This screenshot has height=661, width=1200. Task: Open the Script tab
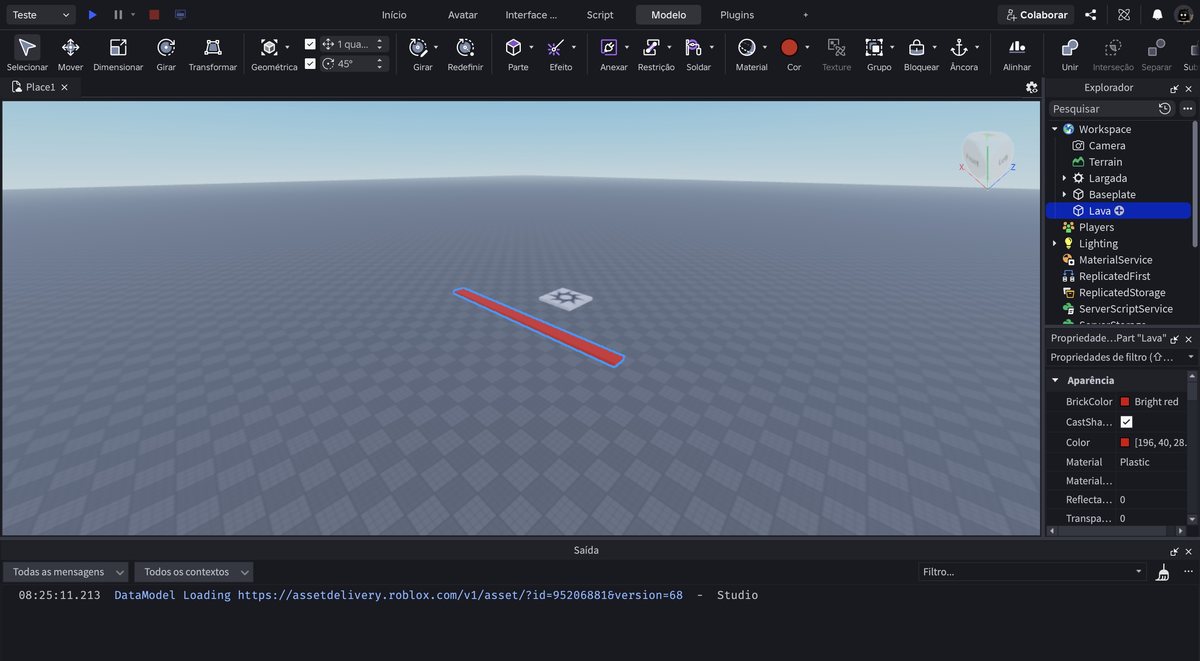pyautogui.click(x=600, y=15)
